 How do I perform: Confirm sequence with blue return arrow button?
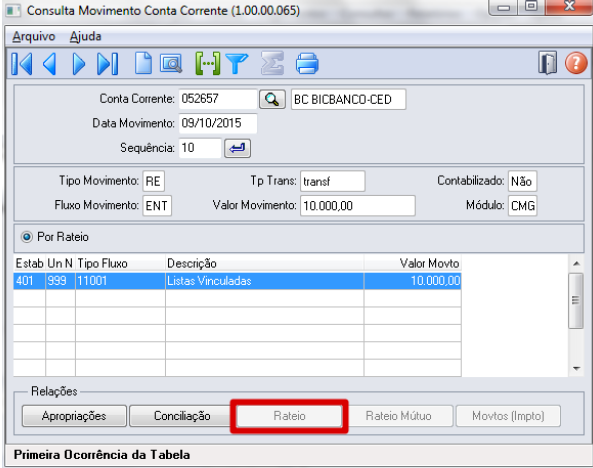(x=238, y=148)
